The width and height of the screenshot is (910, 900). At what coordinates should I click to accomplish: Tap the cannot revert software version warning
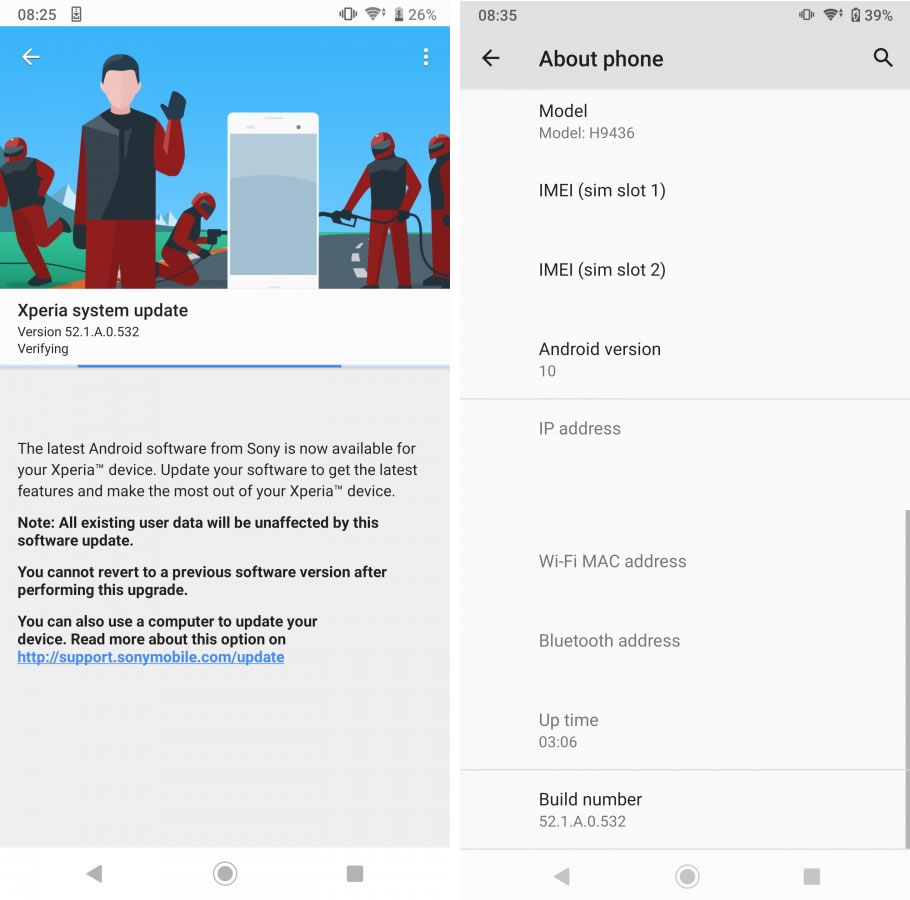(202, 580)
